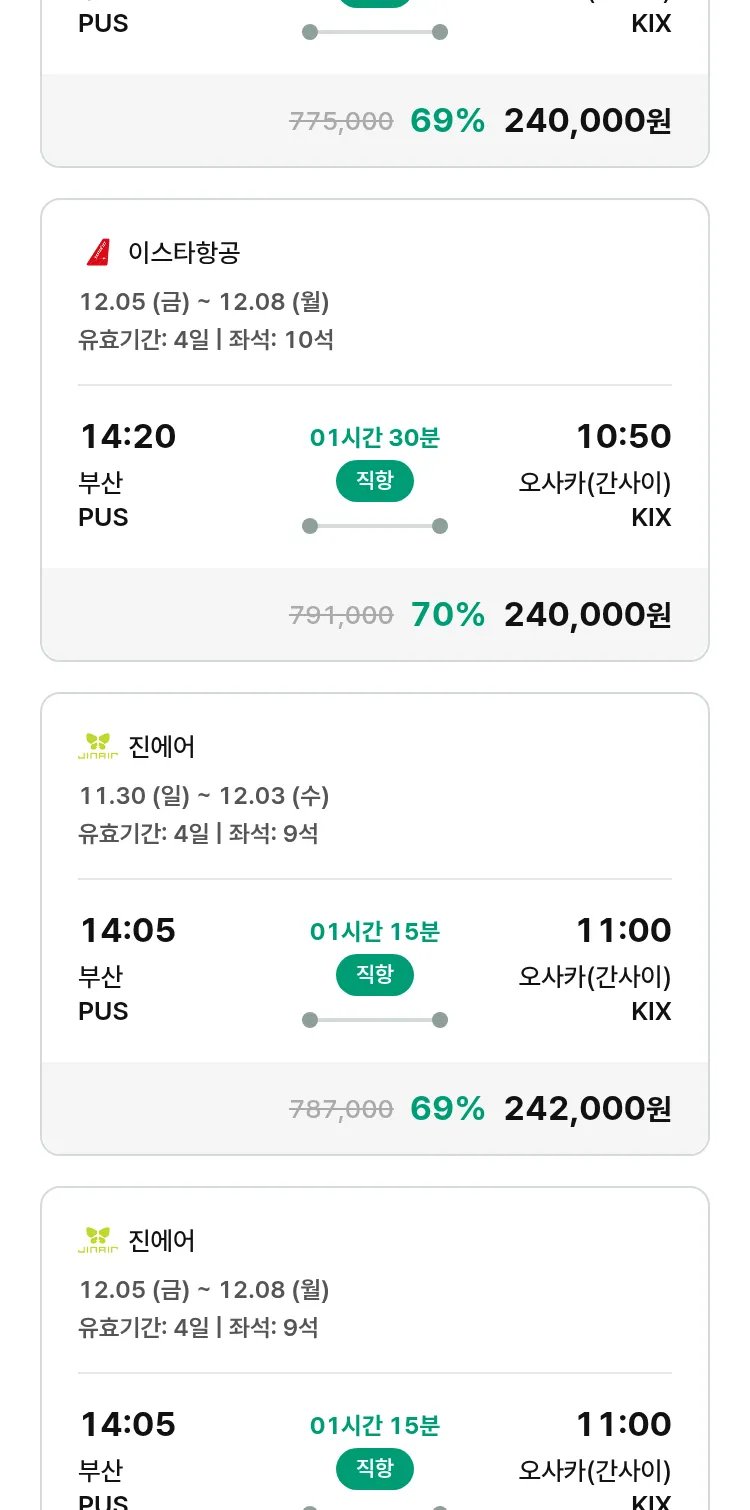Viewport: 750px width, 1510px height.
Task: Tap 진에어 name on the 11.30 flight card
Action: point(162,746)
